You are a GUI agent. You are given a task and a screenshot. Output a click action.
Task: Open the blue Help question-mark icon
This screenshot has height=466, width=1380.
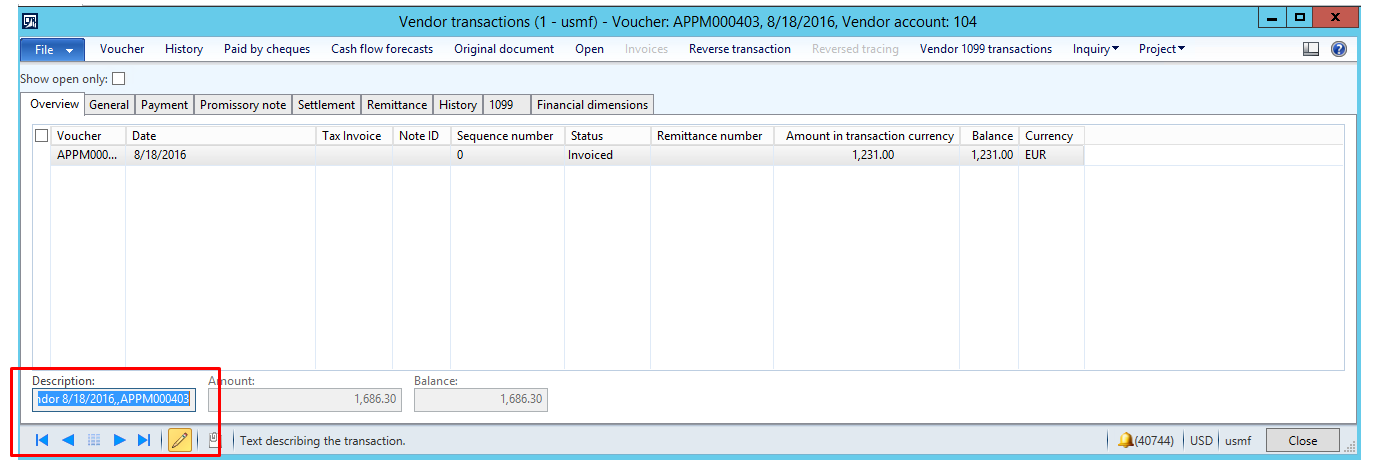click(x=1338, y=49)
